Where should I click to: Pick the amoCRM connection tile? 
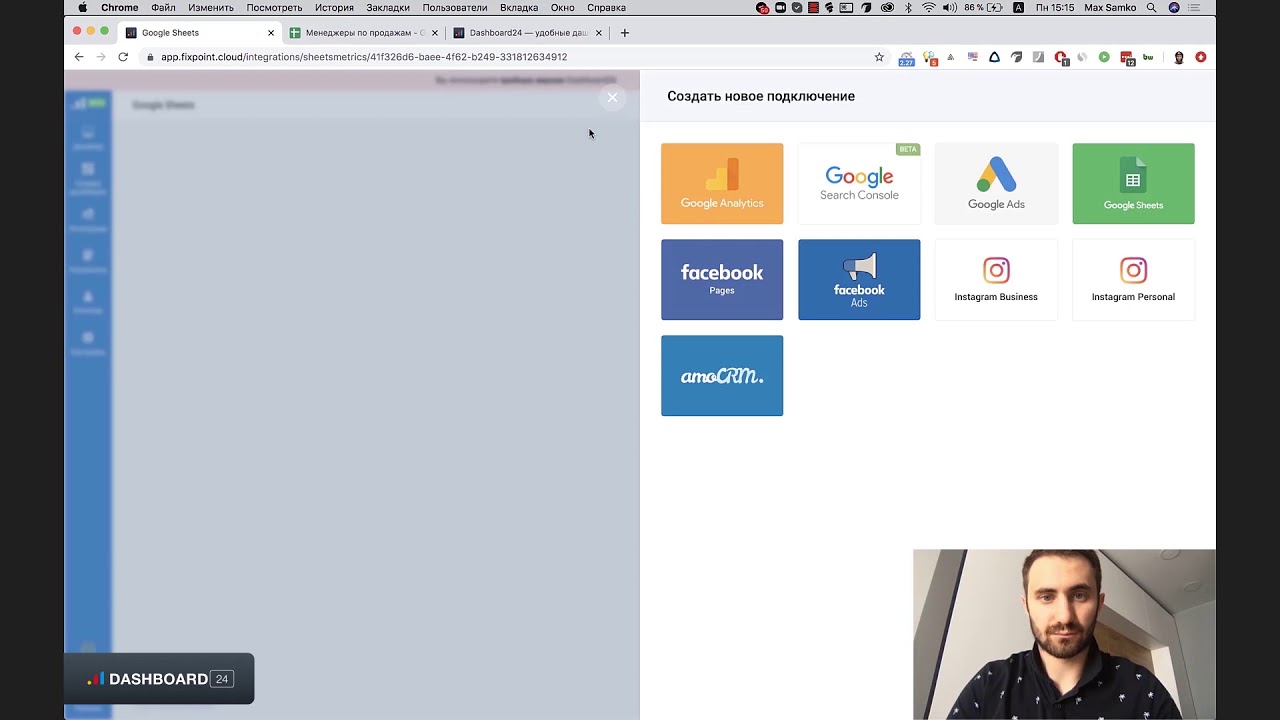[x=722, y=375]
